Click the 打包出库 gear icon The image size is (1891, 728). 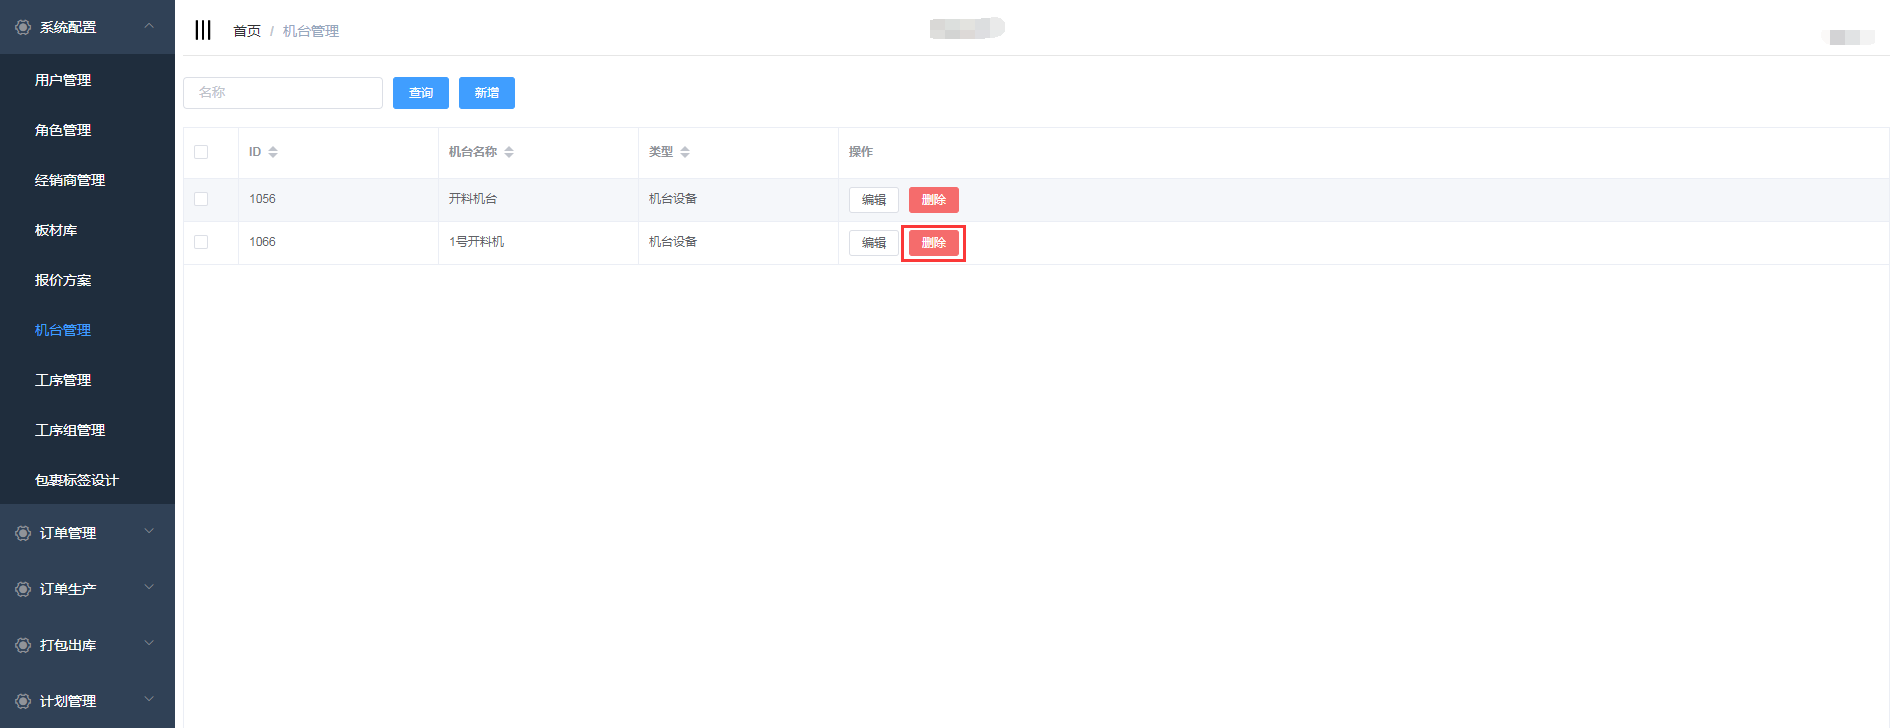pos(23,645)
